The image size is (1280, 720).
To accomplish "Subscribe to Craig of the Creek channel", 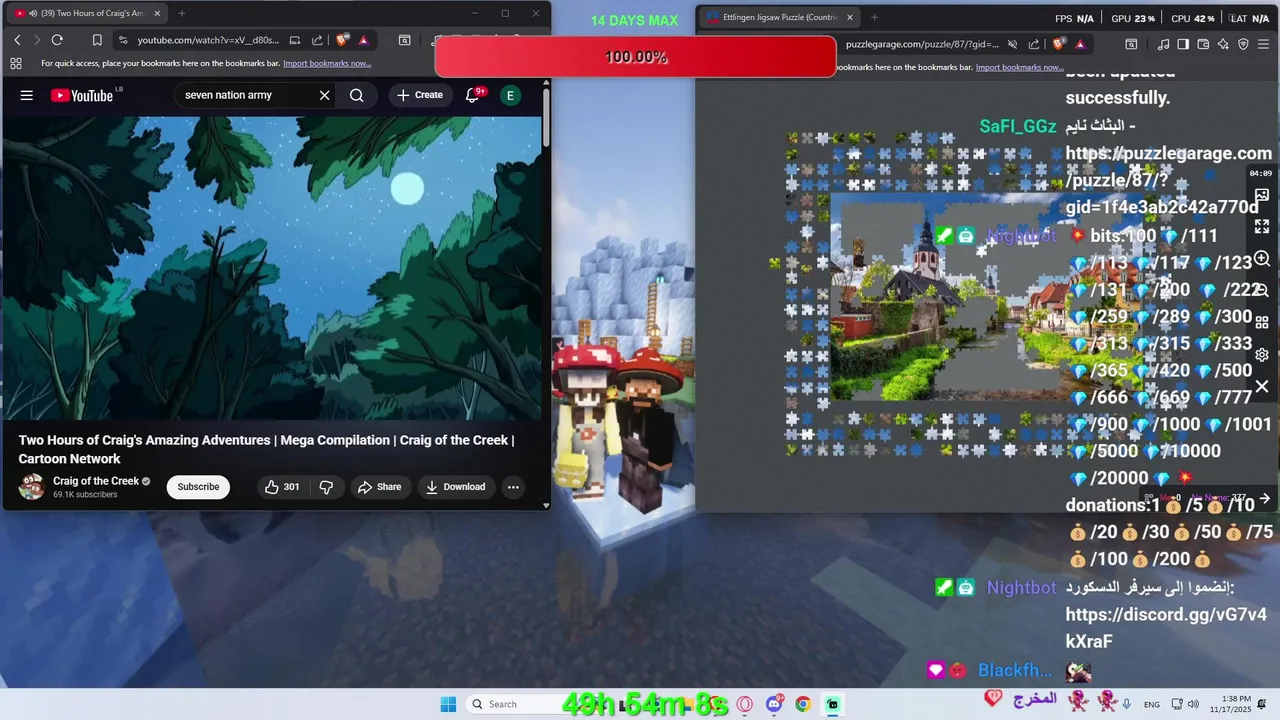I will 198,487.
